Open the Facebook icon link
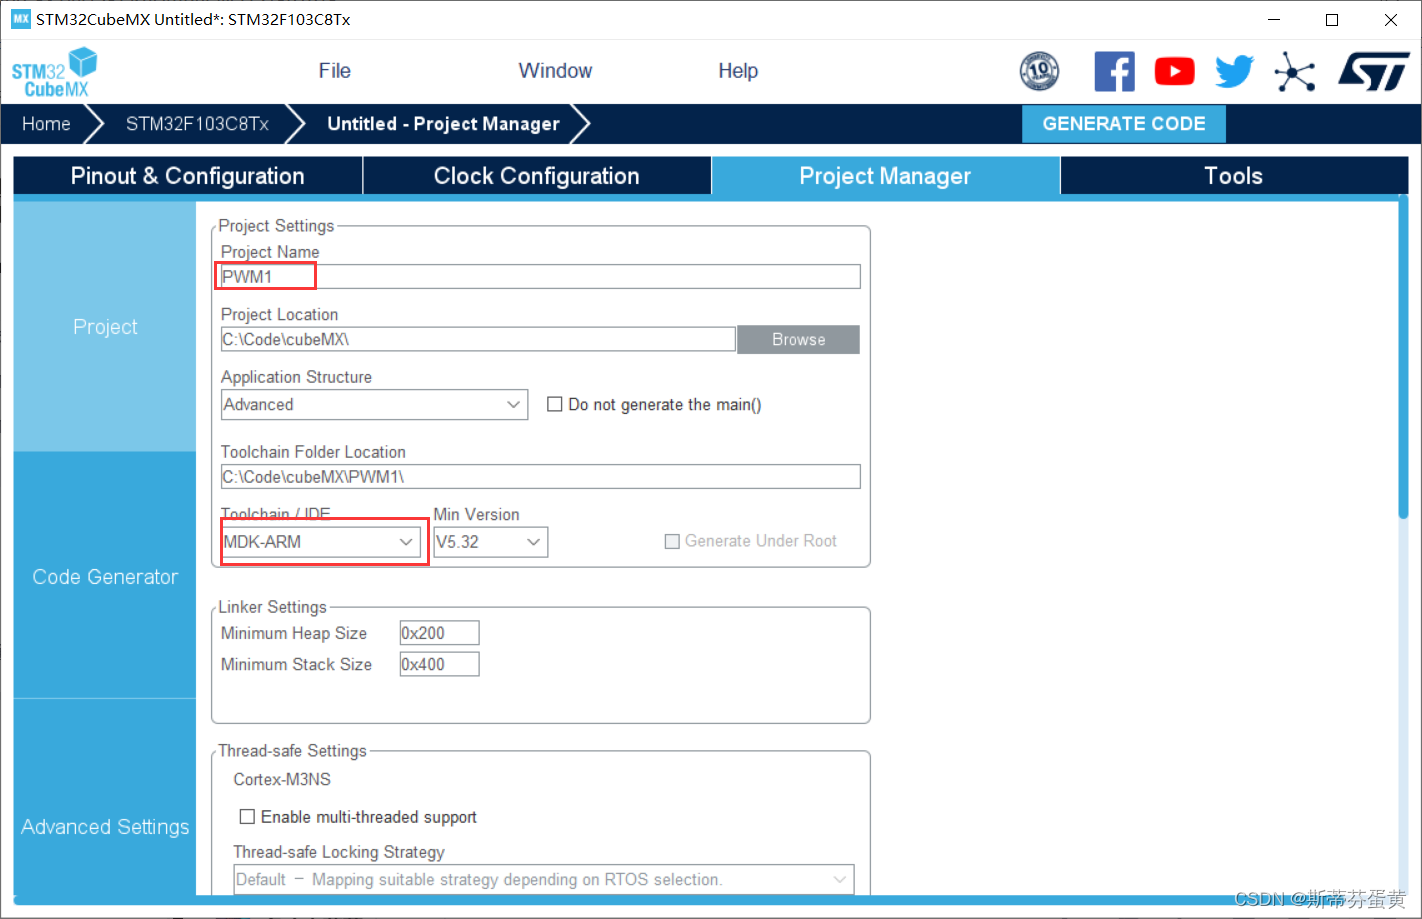 coord(1114,71)
